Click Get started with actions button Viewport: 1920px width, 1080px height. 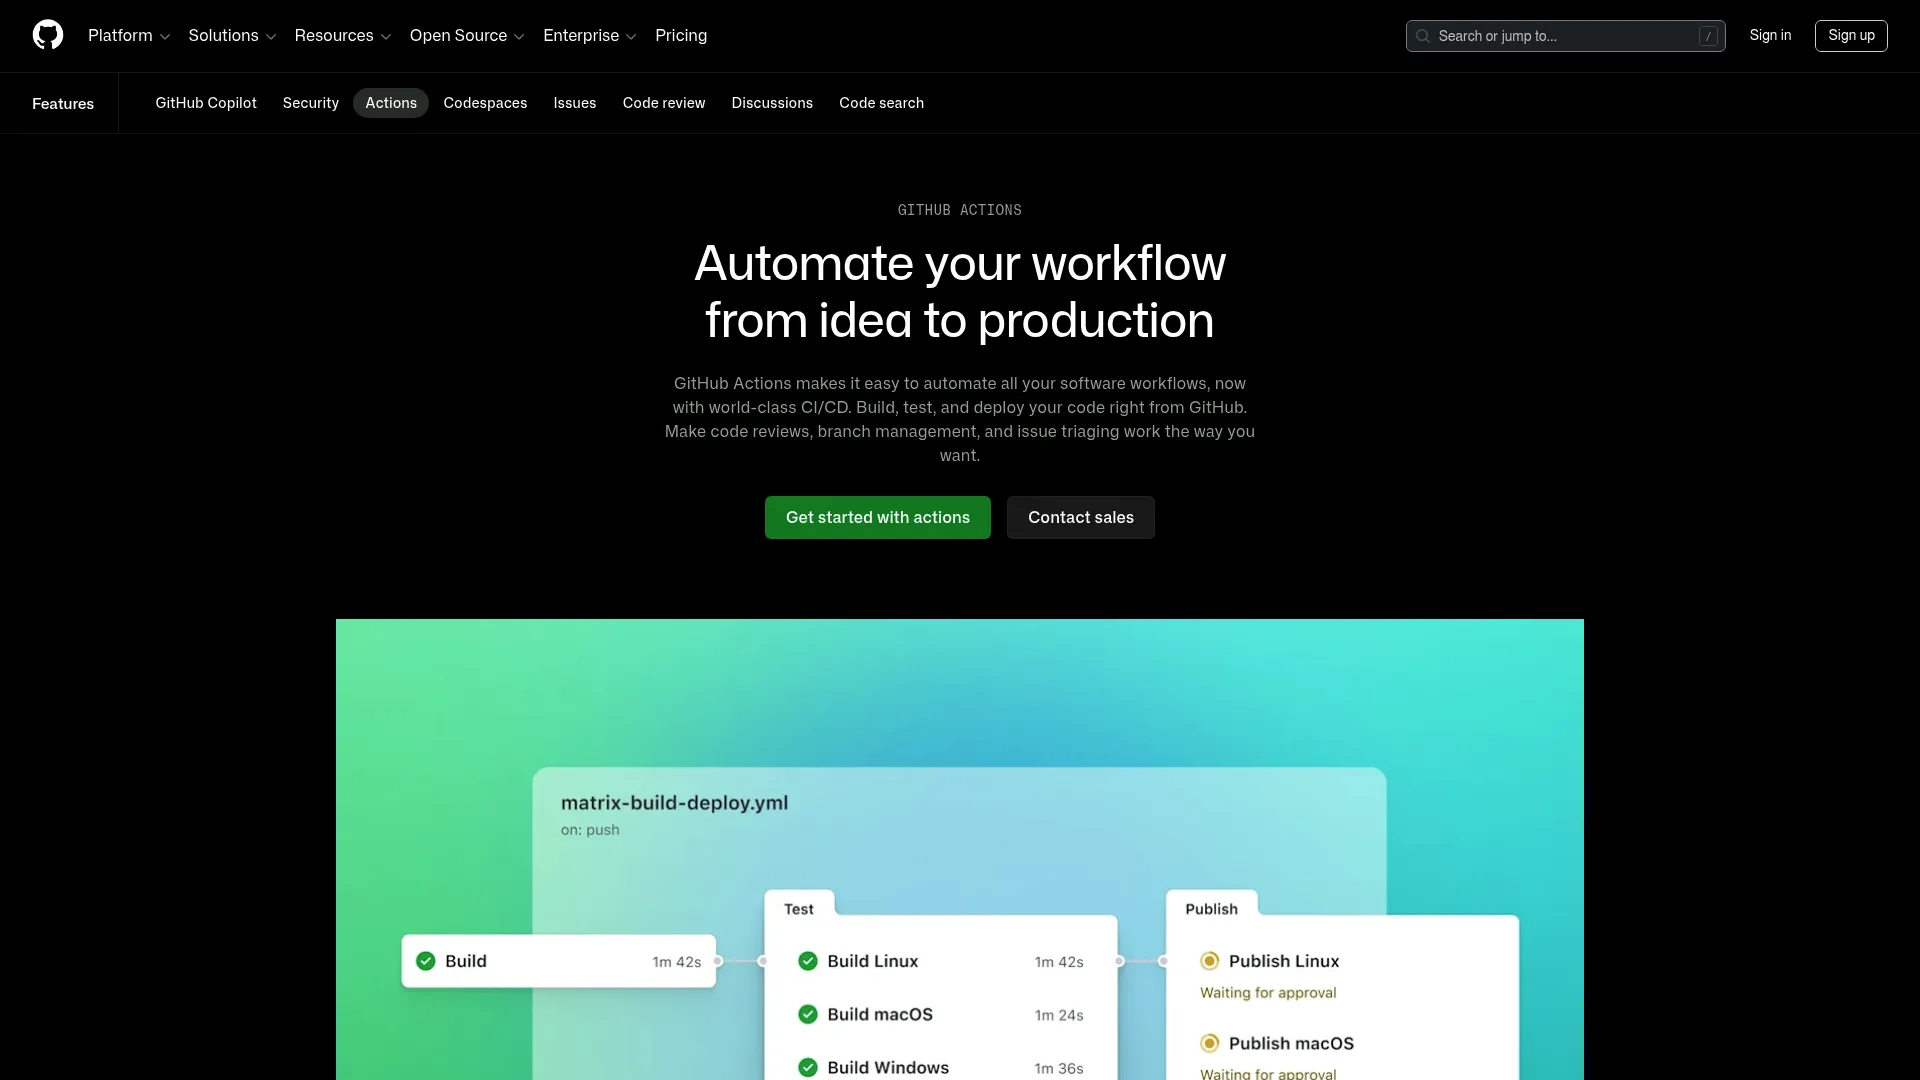(878, 518)
